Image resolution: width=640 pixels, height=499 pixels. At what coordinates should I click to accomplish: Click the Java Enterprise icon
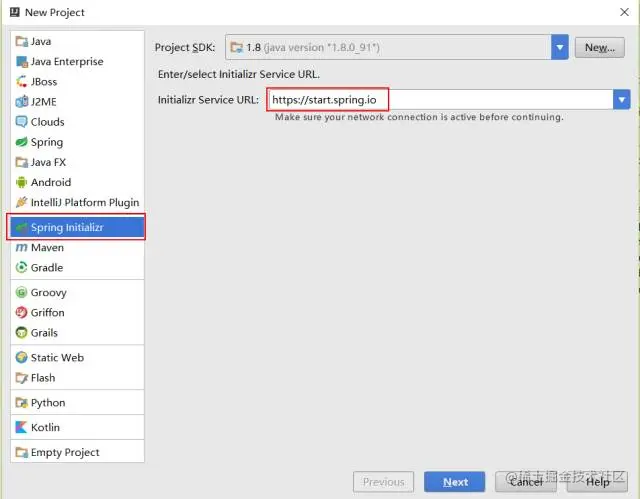(21, 62)
